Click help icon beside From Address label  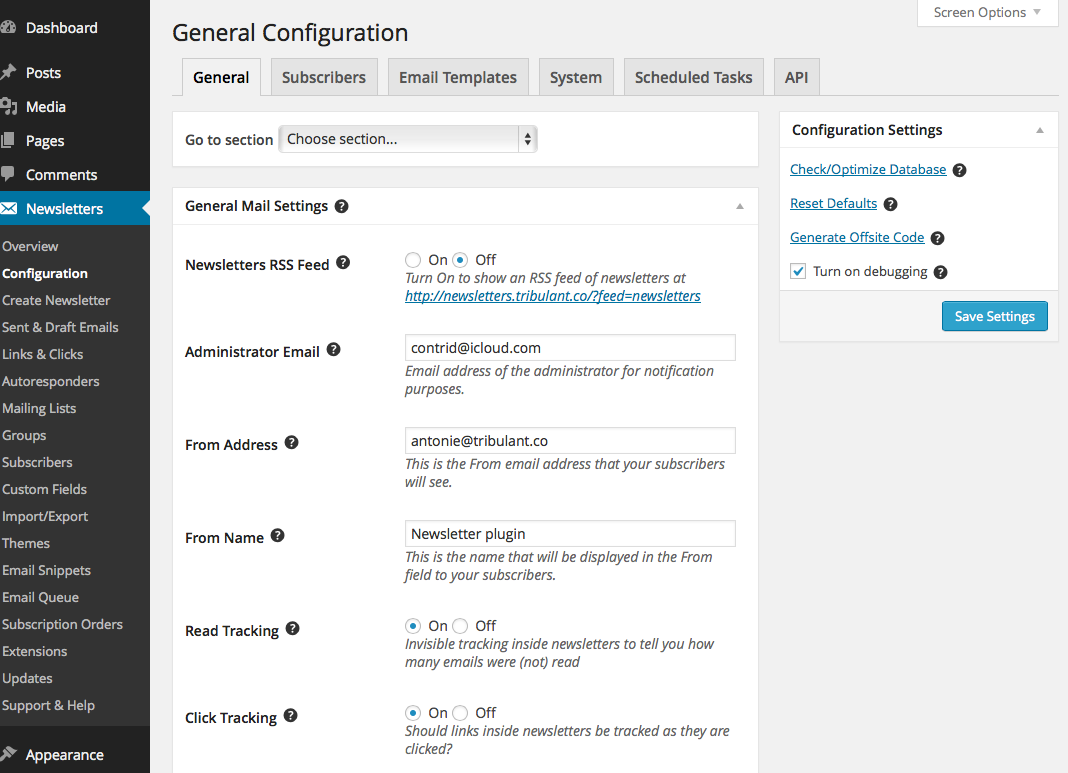tap(292, 443)
